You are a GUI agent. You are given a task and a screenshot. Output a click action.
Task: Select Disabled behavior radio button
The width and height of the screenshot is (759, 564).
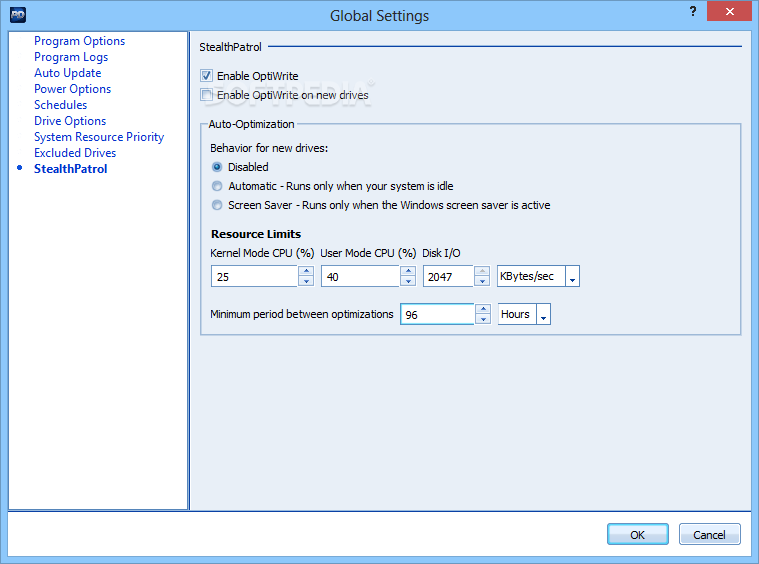coord(217,167)
